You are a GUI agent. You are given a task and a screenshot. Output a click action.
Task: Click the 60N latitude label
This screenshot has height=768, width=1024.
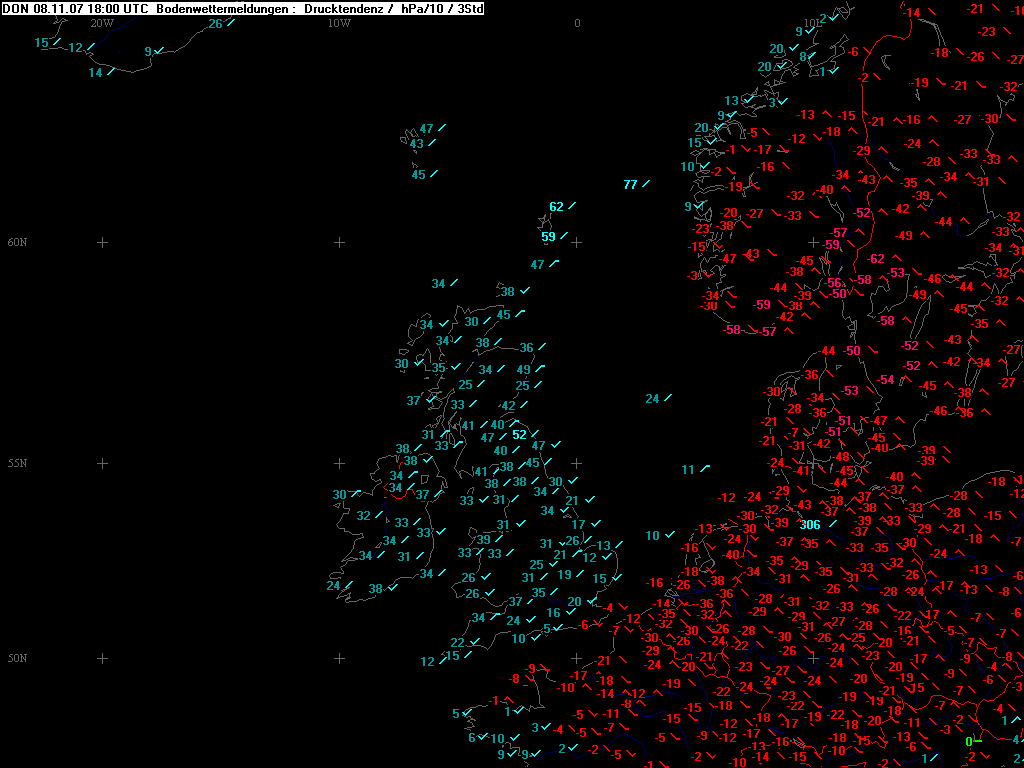18,242
